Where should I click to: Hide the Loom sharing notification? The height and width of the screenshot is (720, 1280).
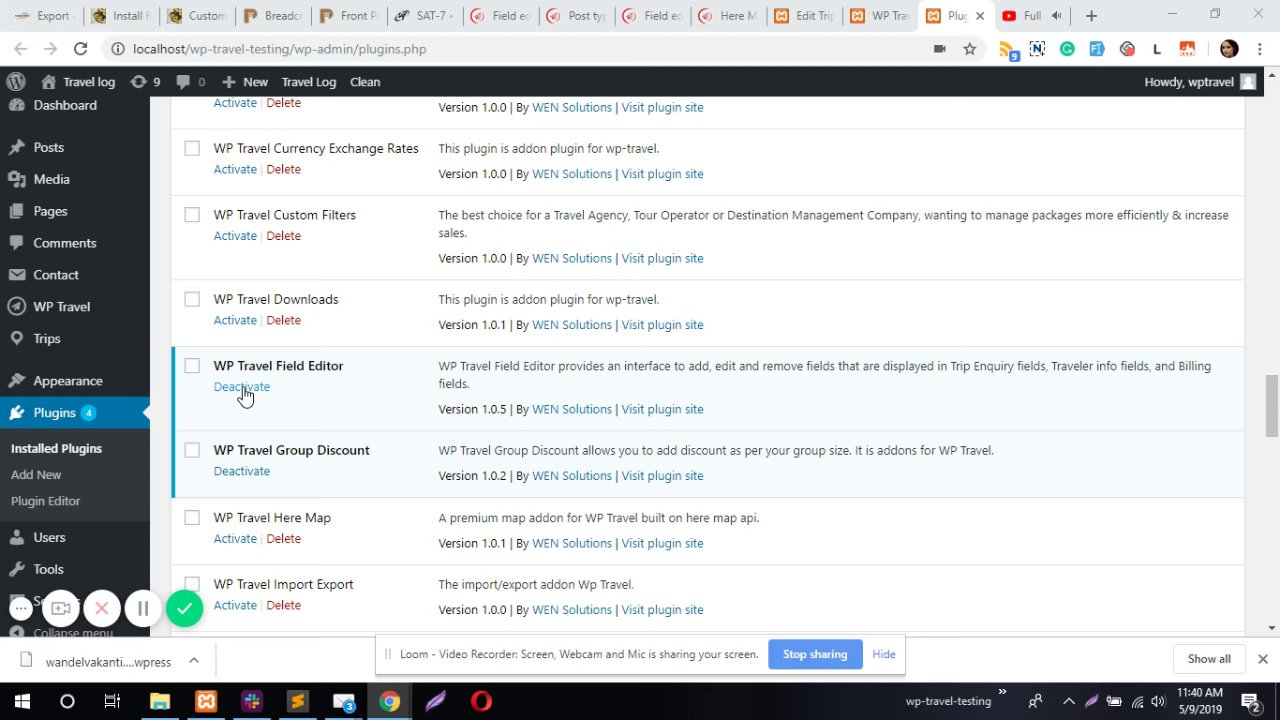coord(884,654)
